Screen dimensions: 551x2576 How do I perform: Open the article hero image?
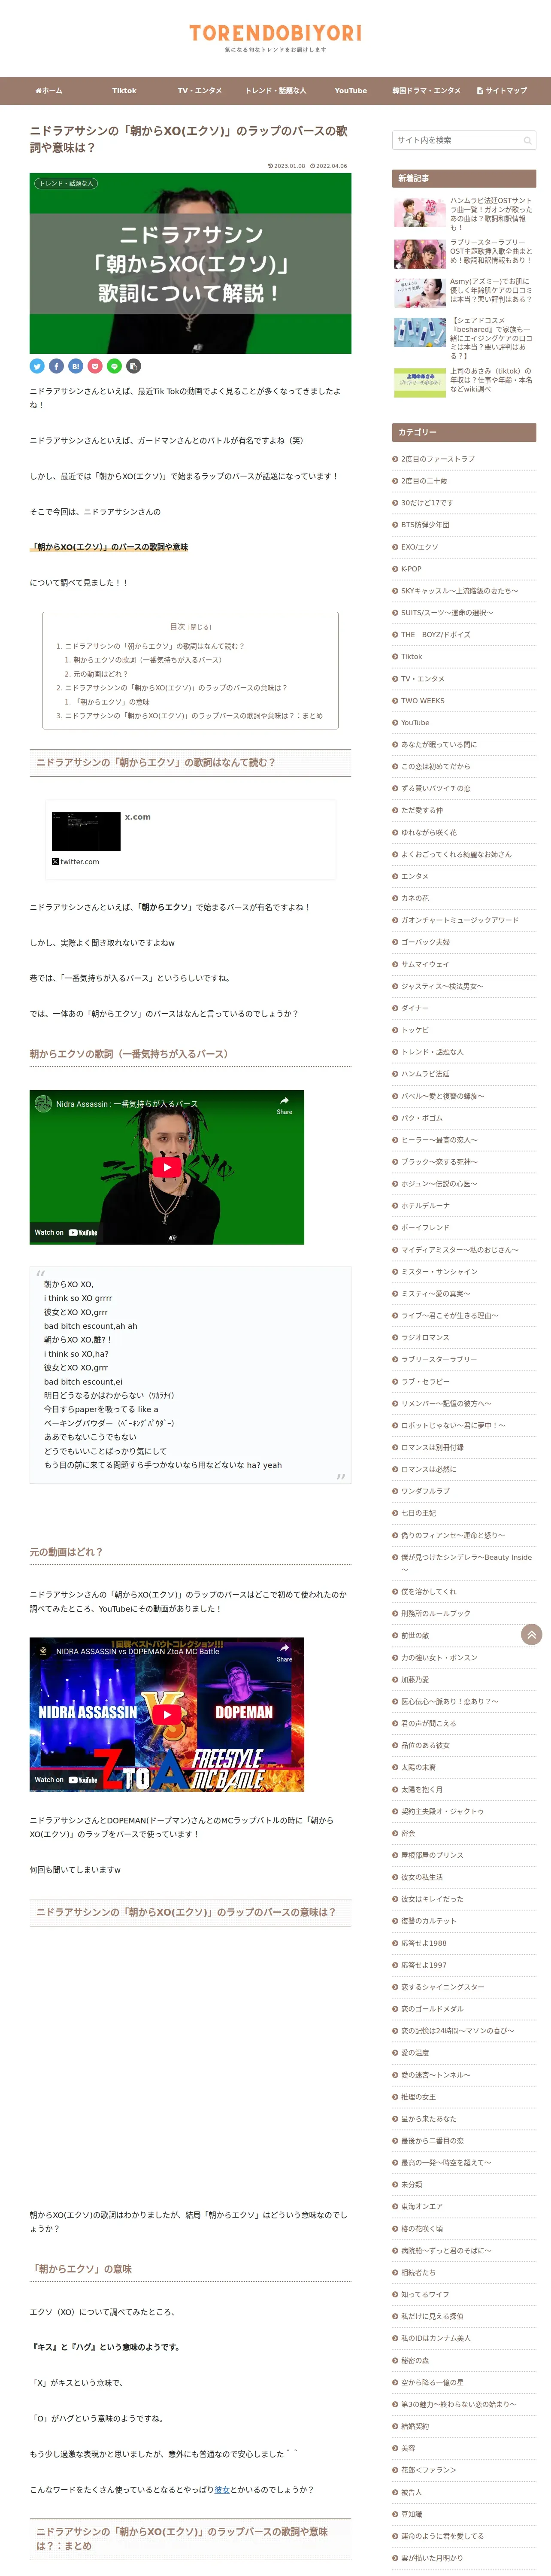[190, 263]
